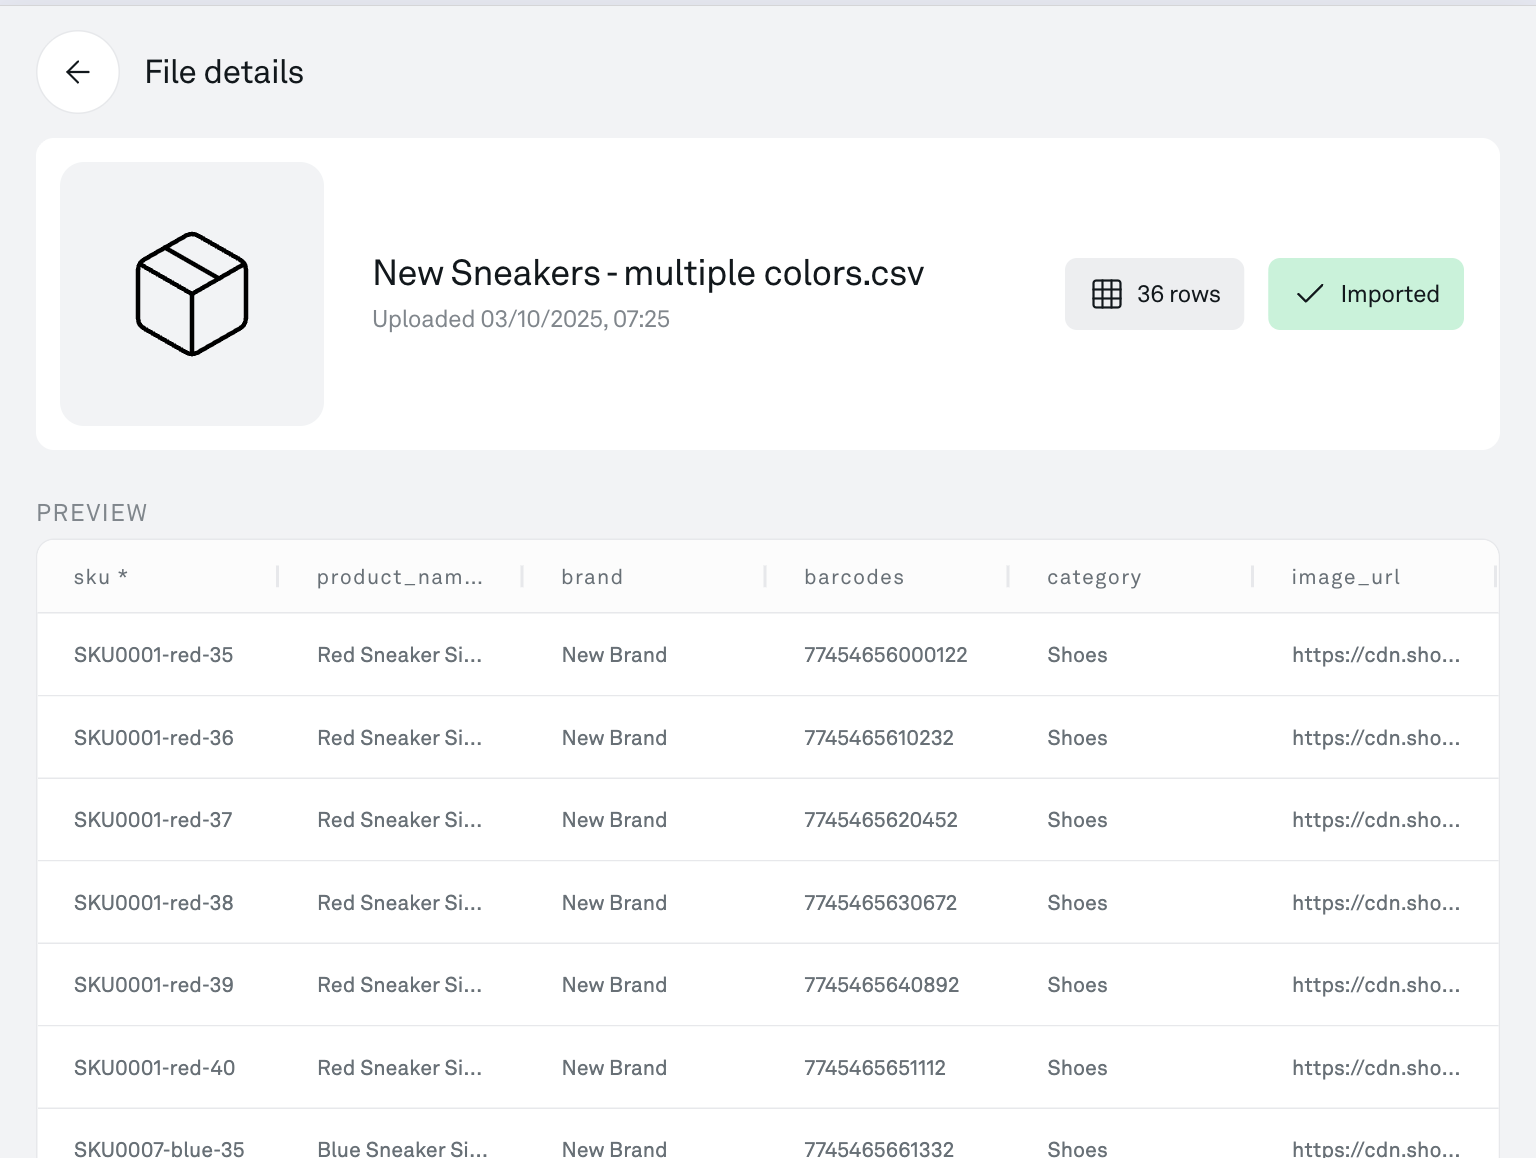Click the table grid icon
The width and height of the screenshot is (1536, 1158).
point(1106,294)
